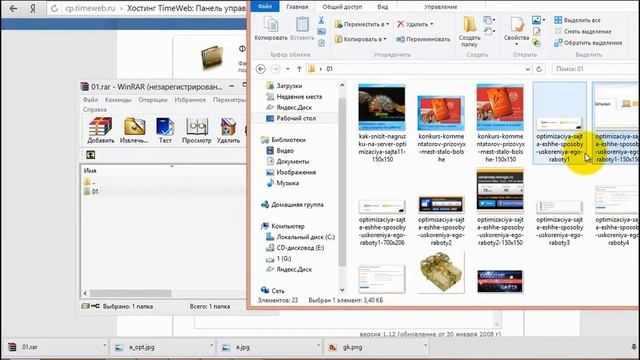Click the Поиск: 01 search field
This screenshot has width=640, height=360.
point(595,69)
